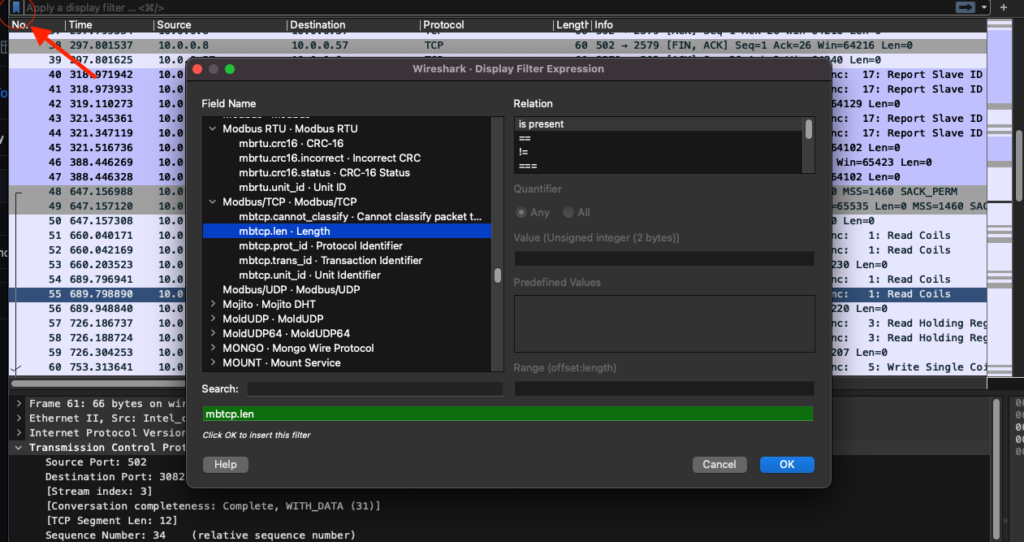Image resolution: width=1024 pixels, height=542 pixels.
Task: Click the Value unsigned integer input field
Action: coord(664,259)
